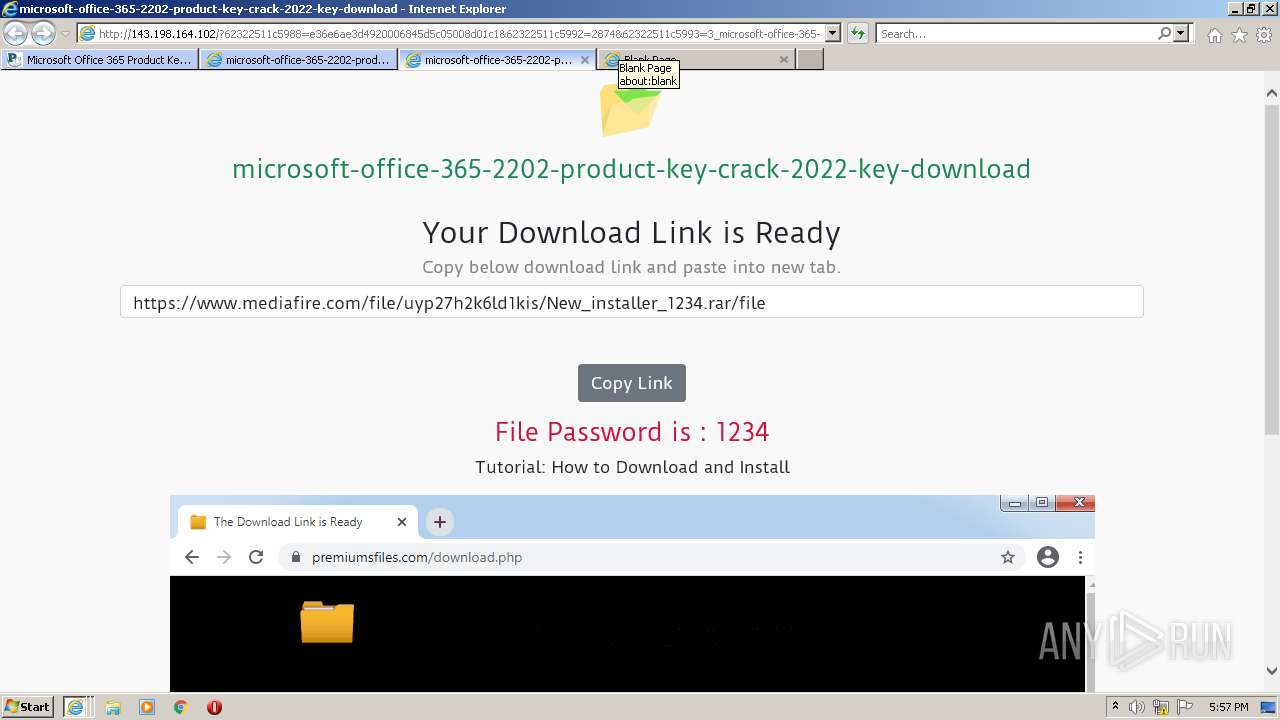Open Internet Explorer from the taskbar
This screenshot has width=1280, height=720.
click(x=75, y=707)
